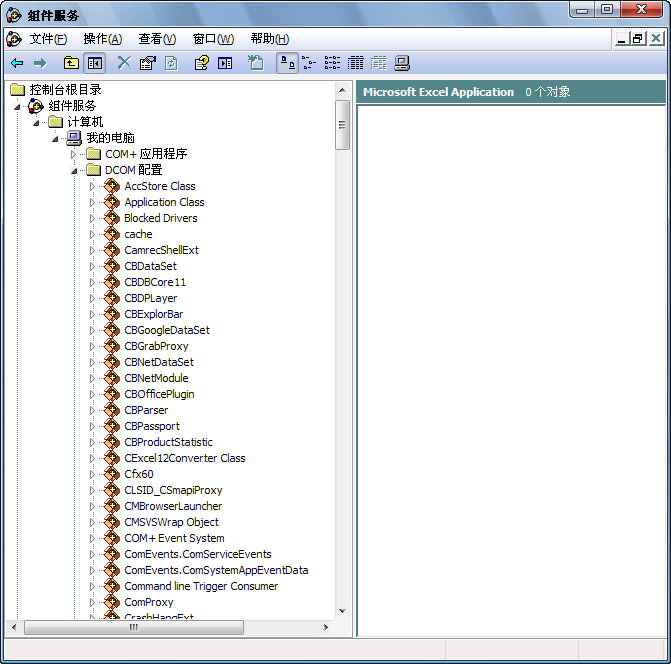Toggle the Show/Hide action pane icon
671x664 pixels.
coord(225,63)
